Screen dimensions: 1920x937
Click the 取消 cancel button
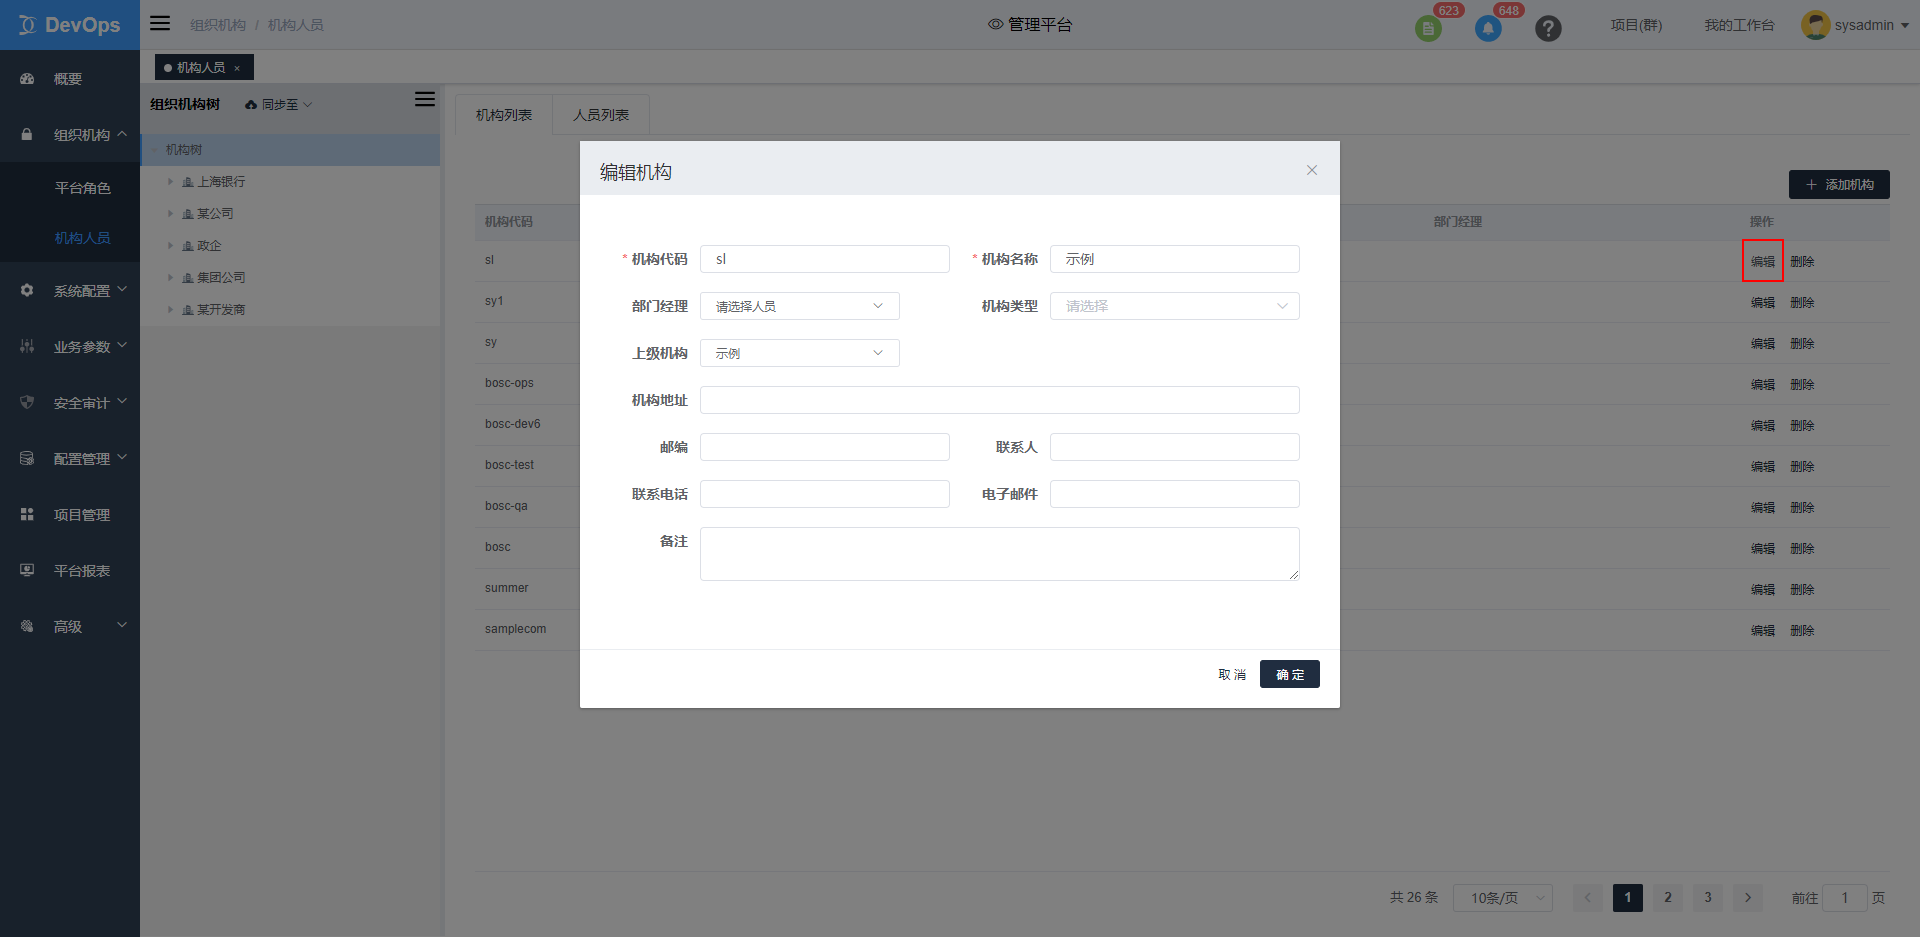click(x=1232, y=674)
